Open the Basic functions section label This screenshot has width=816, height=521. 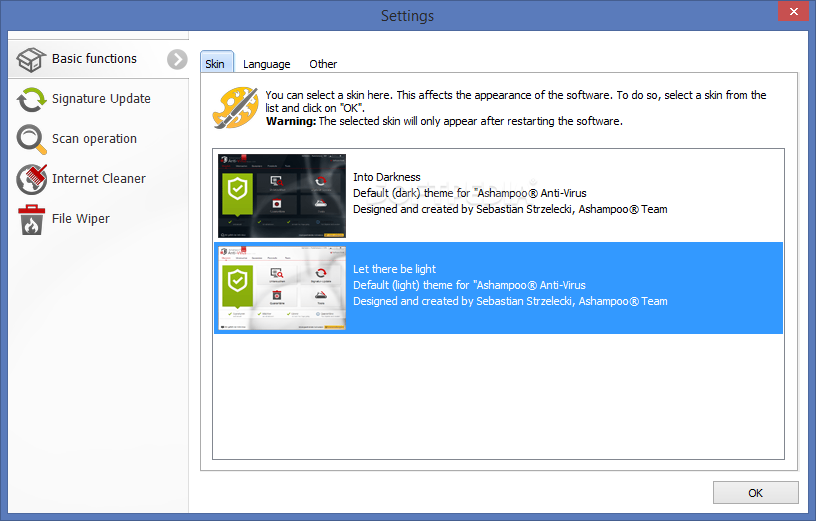pos(94,59)
